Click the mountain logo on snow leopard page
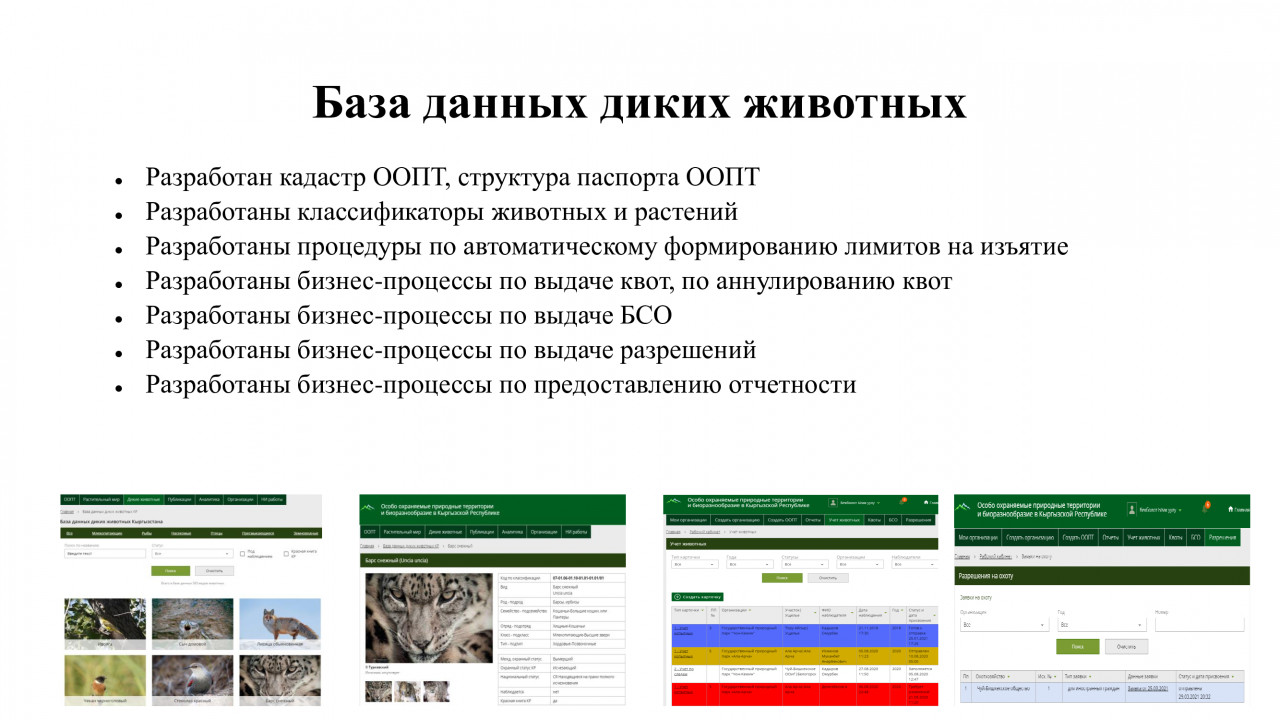 click(x=370, y=509)
